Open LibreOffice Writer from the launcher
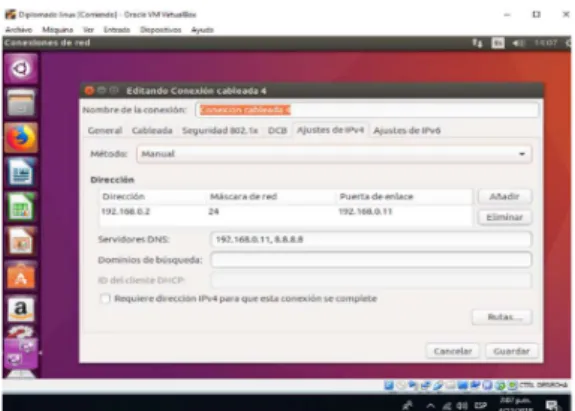575x411 pixels. click(x=21, y=172)
